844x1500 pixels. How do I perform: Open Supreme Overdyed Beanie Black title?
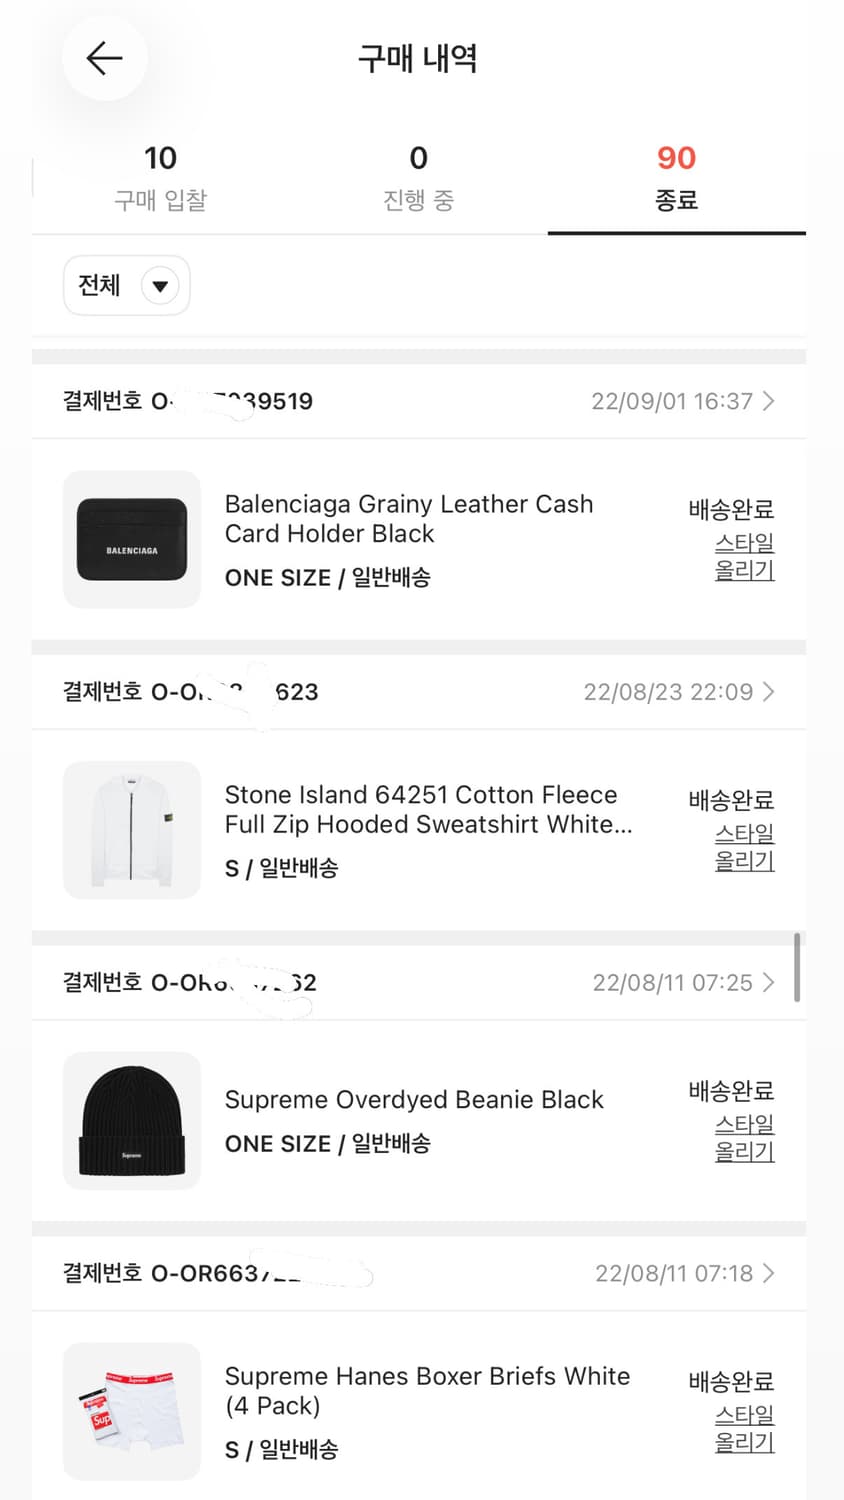pos(414,1100)
